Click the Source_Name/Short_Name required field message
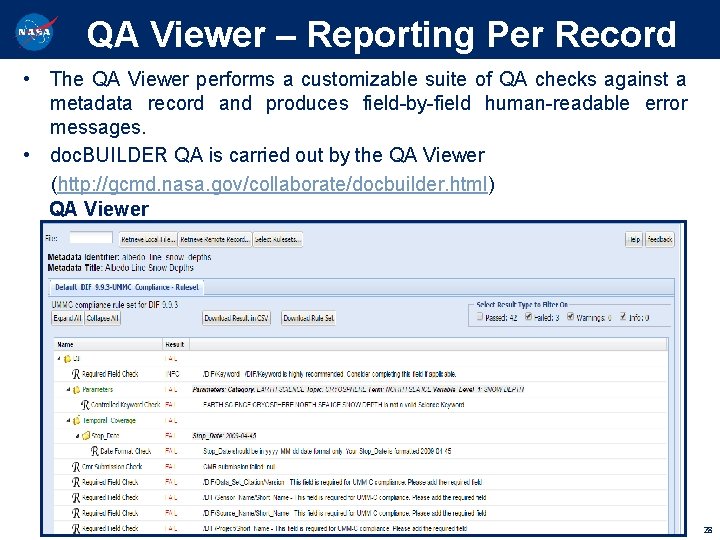 [x=344, y=513]
